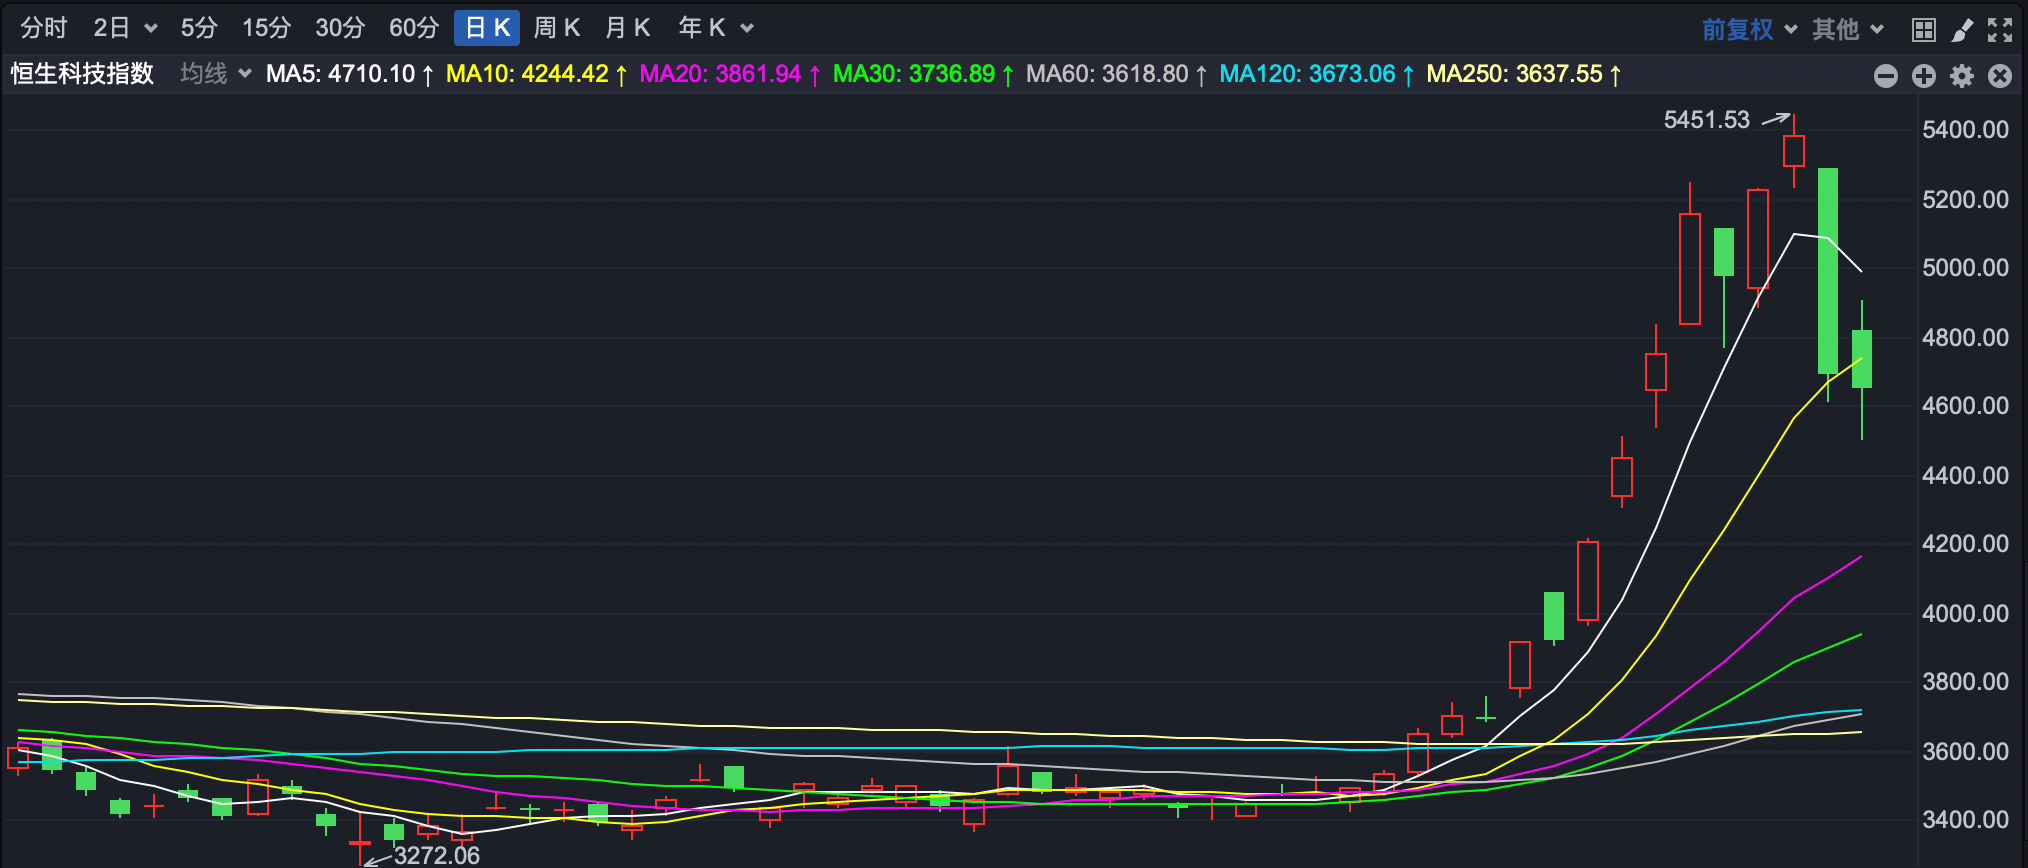
Task: Switch to the 周K weekly tab
Action: coord(557,28)
